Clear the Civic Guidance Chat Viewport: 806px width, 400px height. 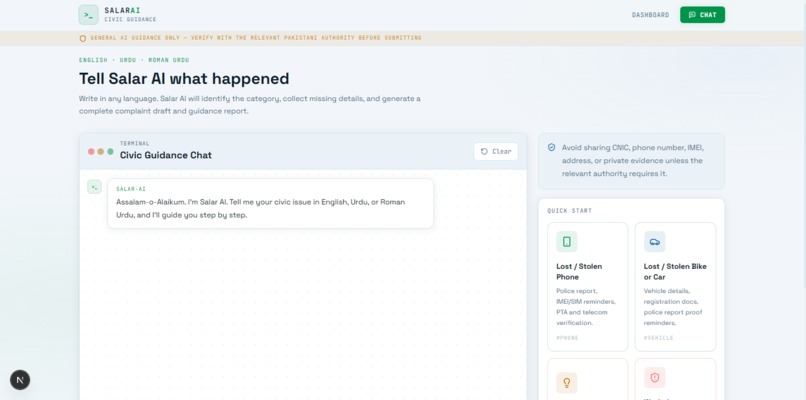[496, 151]
